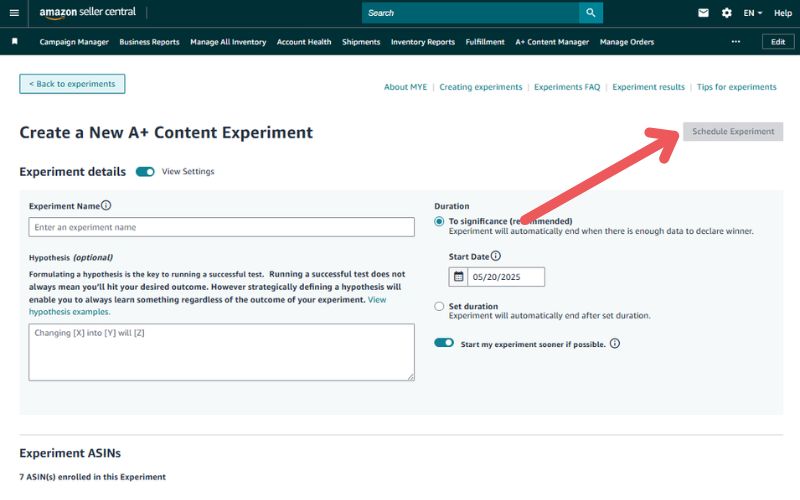
Task: Click the search magnifier button
Action: coord(591,13)
